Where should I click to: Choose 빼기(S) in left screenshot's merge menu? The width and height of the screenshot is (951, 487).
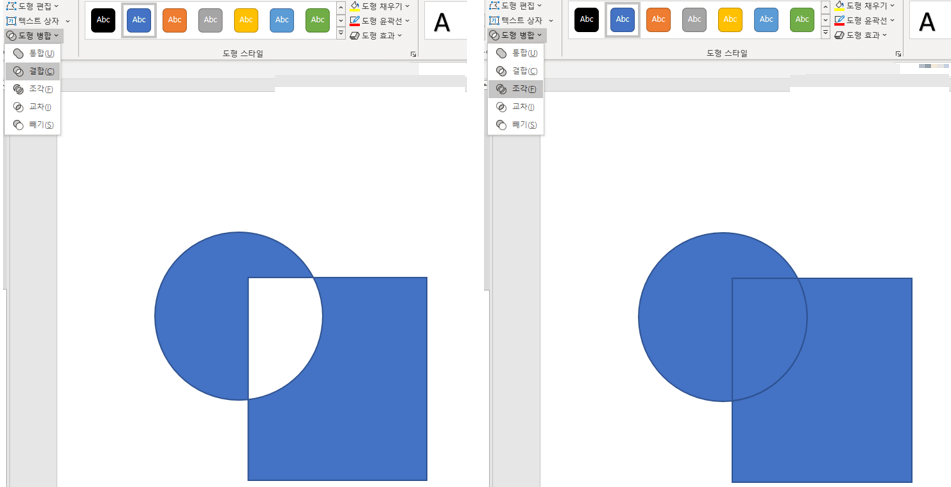point(33,125)
